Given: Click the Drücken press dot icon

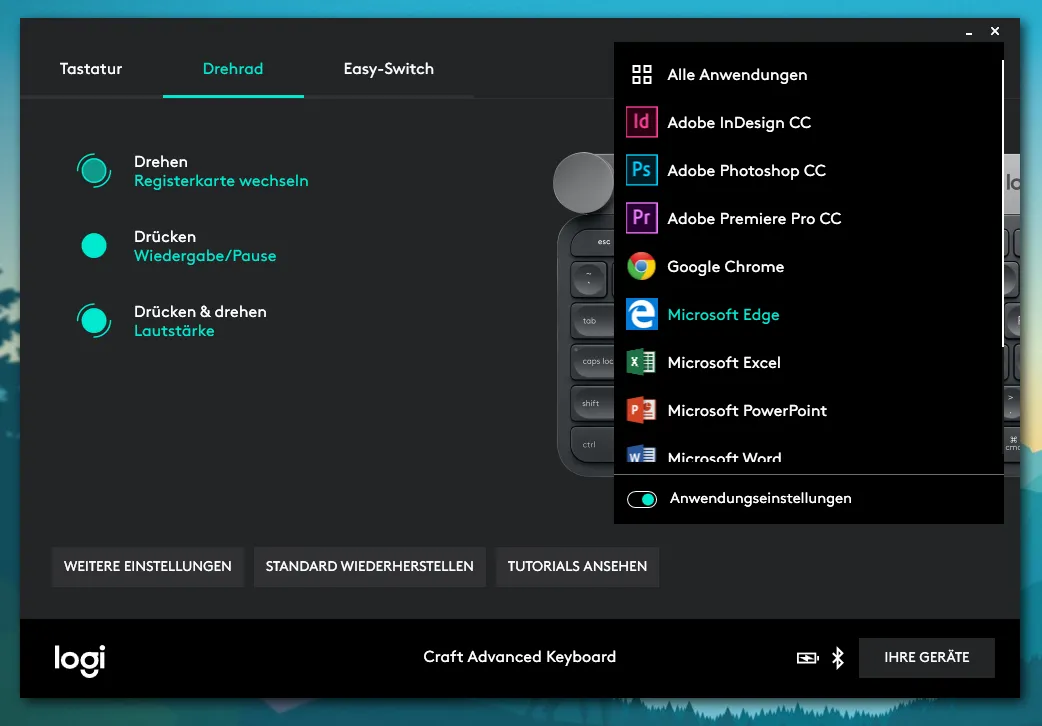Looking at the screenshot, I should pyautogui.click(x=94, y=245).
